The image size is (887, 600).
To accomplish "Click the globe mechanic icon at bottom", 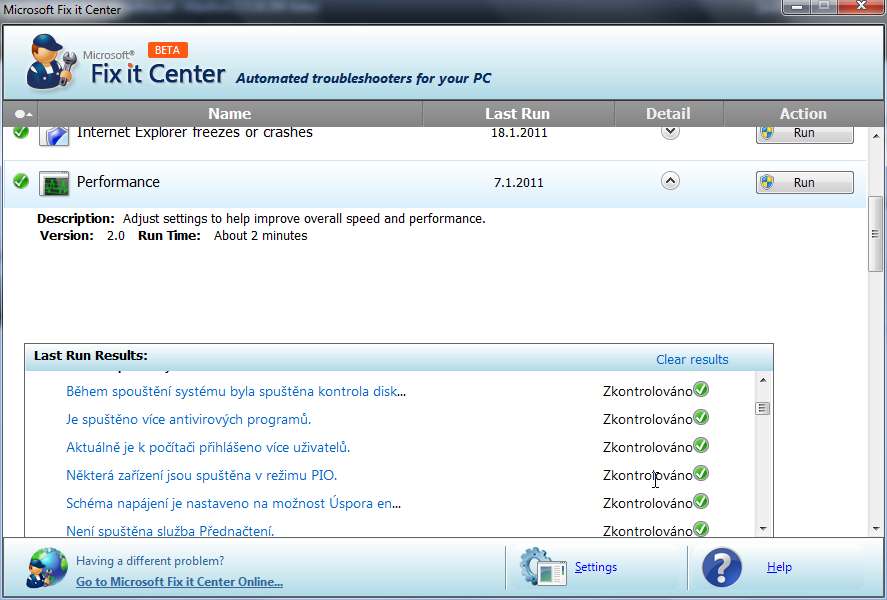I will [46, 567].
